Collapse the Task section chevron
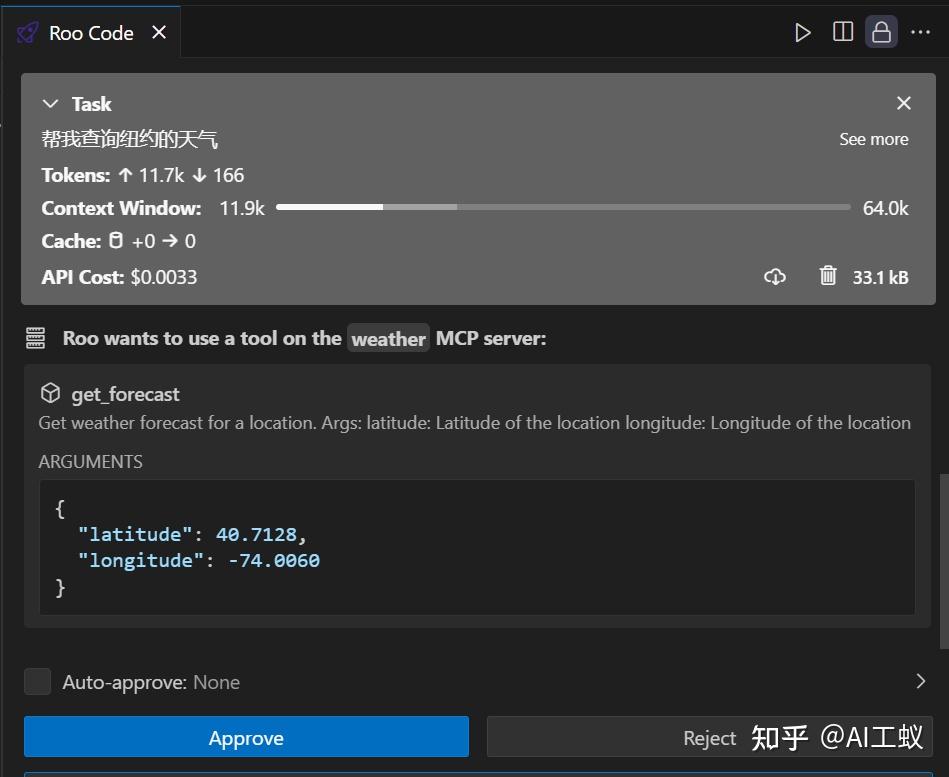The image size is (949, 777). pos(50,103)
